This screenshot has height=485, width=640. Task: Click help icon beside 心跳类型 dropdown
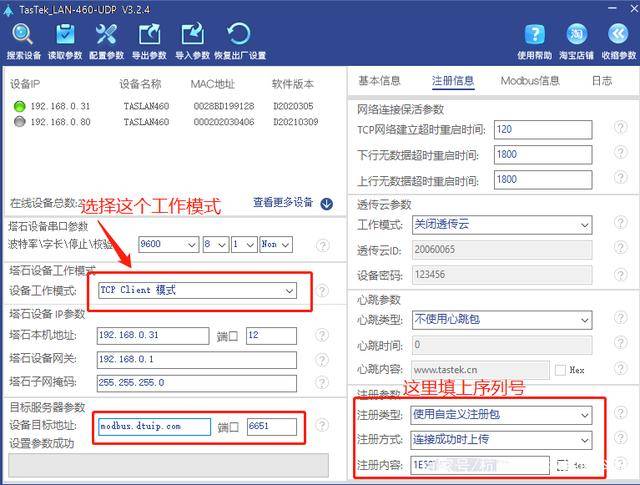click(x=620, y=318)
